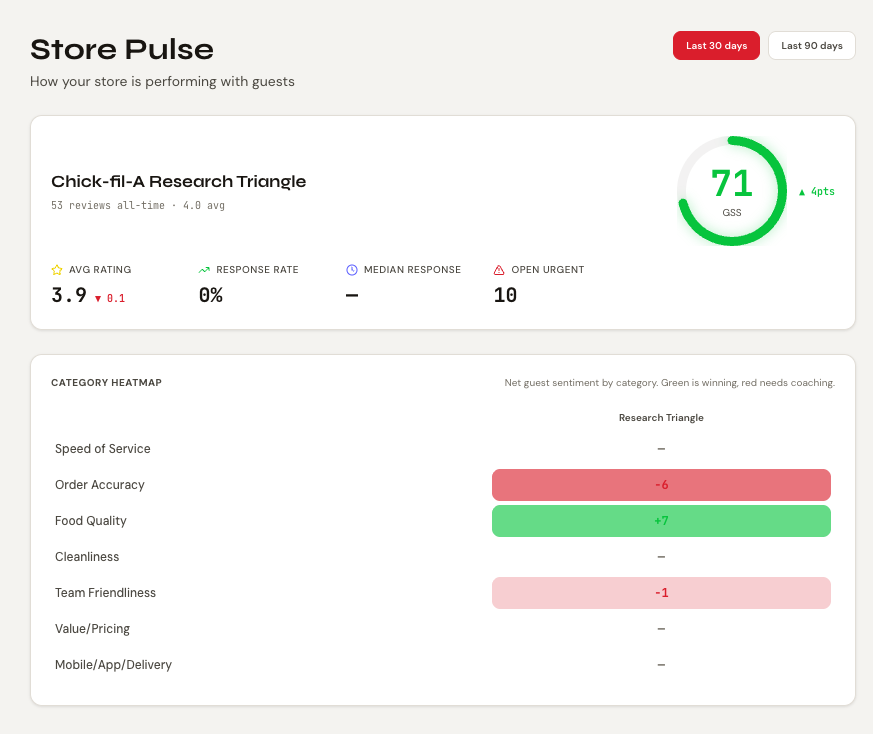Click the dash under Median Response
The width and height of the screenshot is (873, 734).
coord(352,295)
